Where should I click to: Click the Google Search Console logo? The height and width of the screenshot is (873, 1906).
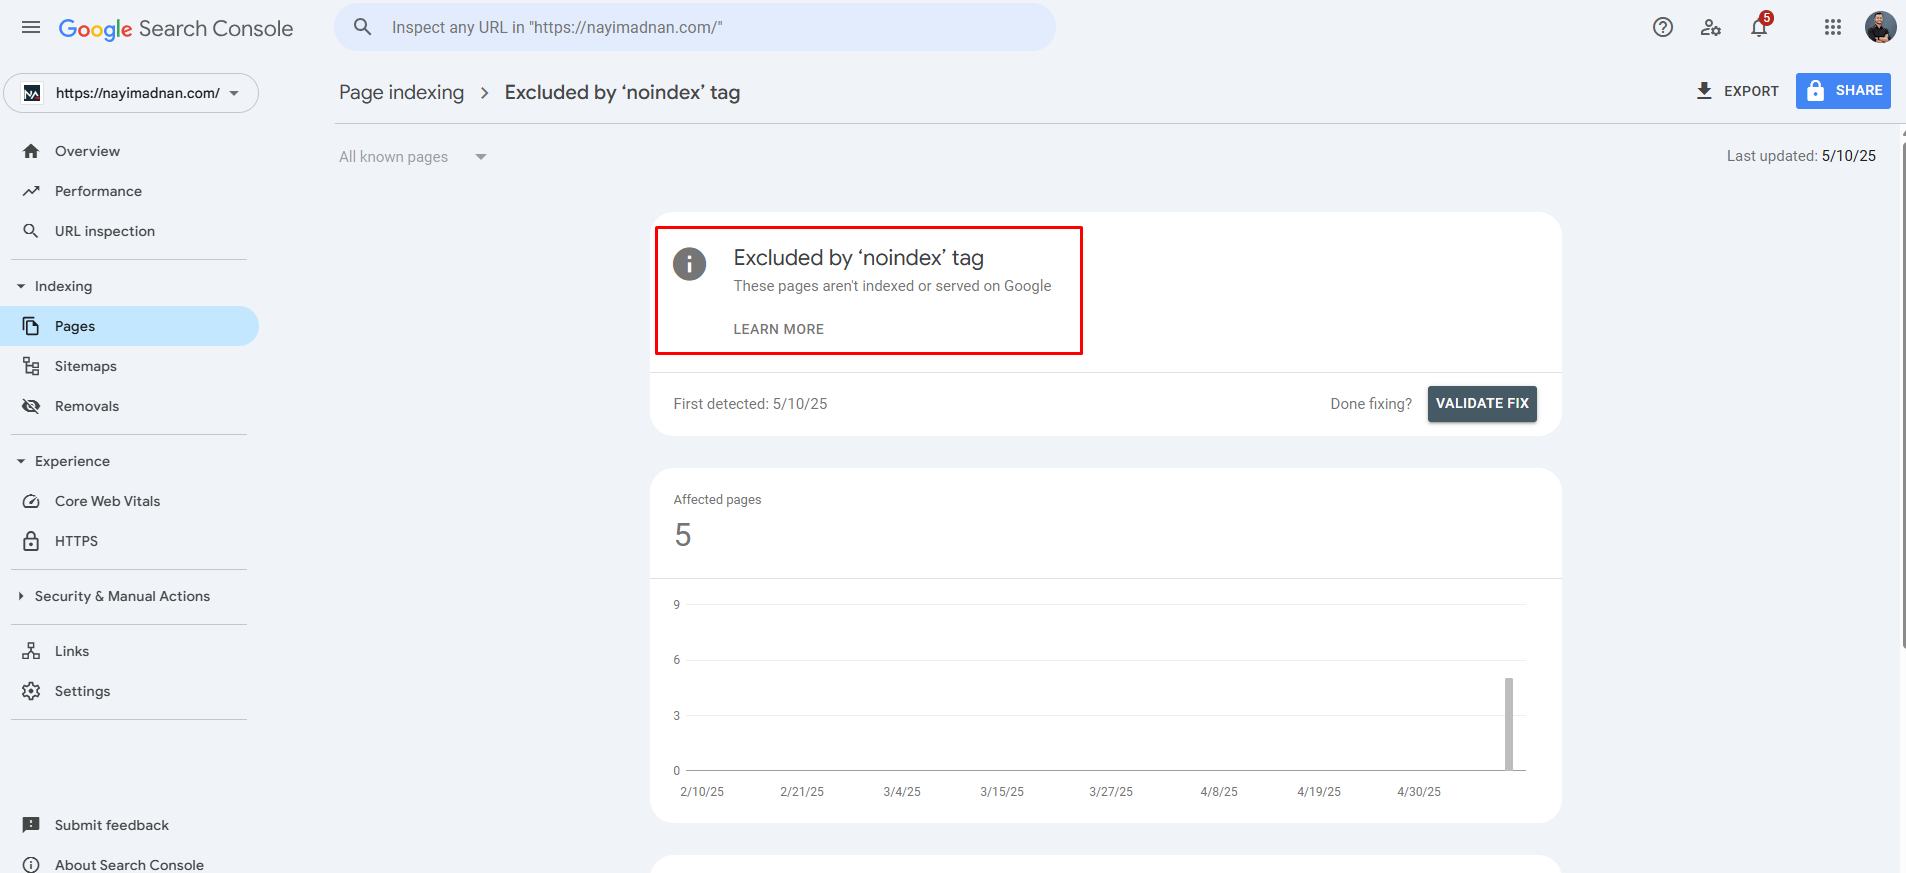(x=176, y=29)
